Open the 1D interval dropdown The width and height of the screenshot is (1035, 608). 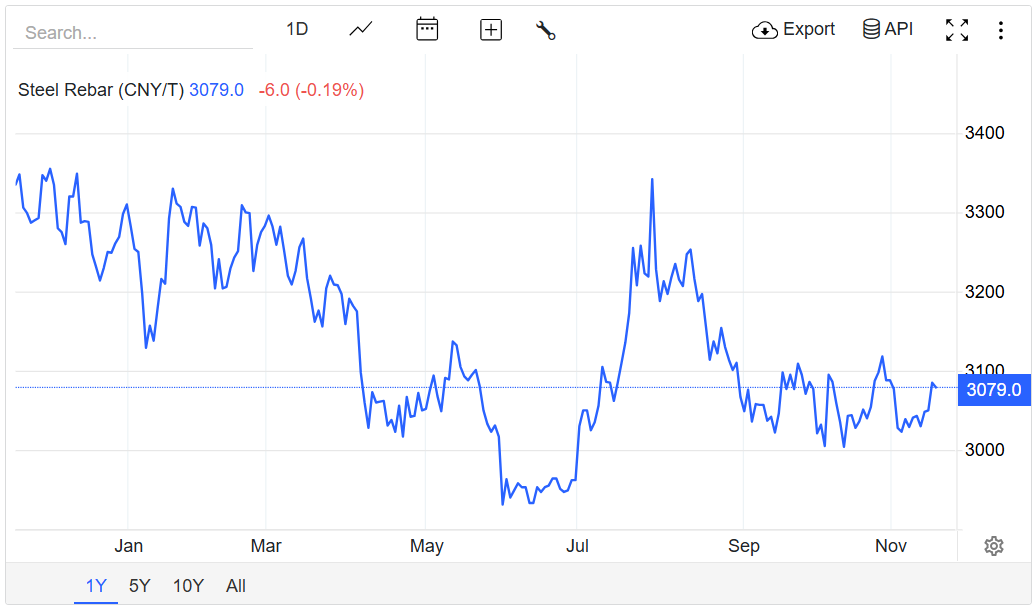(x=297, y=29)
